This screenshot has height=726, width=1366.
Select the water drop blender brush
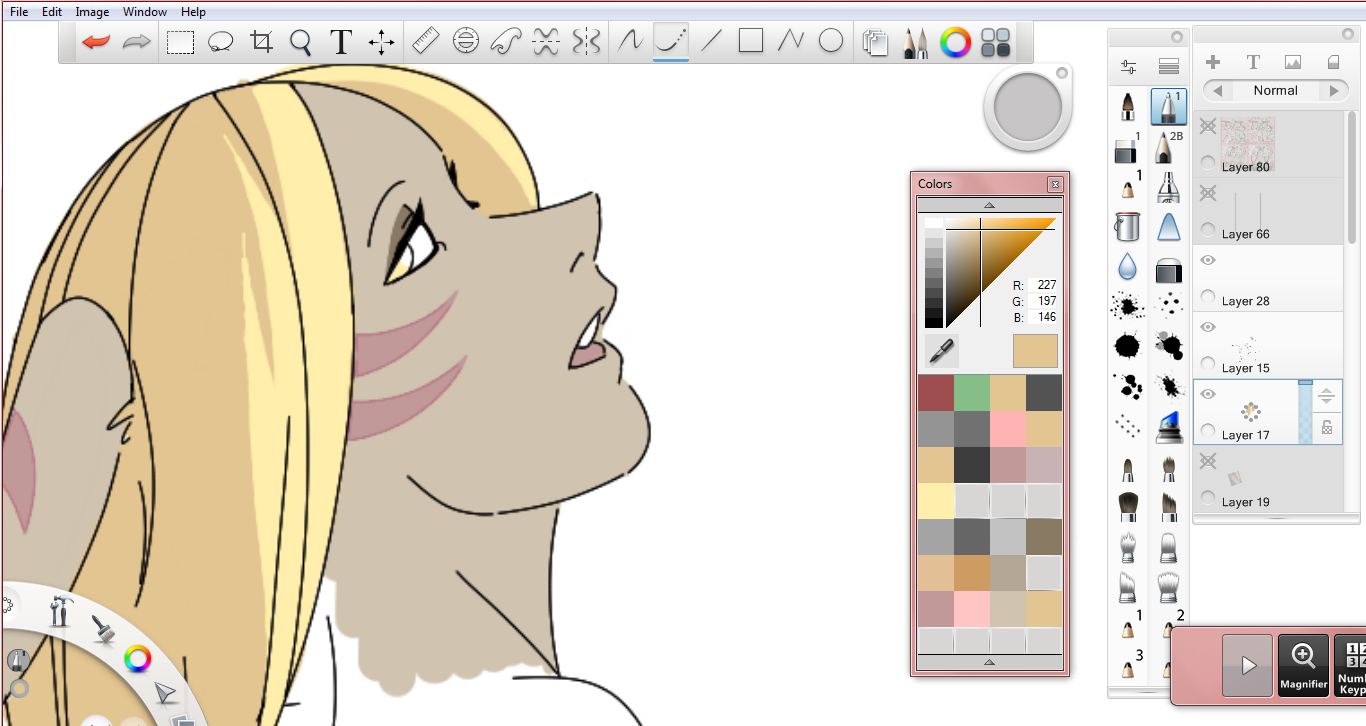pyautogui.click(x=1127, y=266)
